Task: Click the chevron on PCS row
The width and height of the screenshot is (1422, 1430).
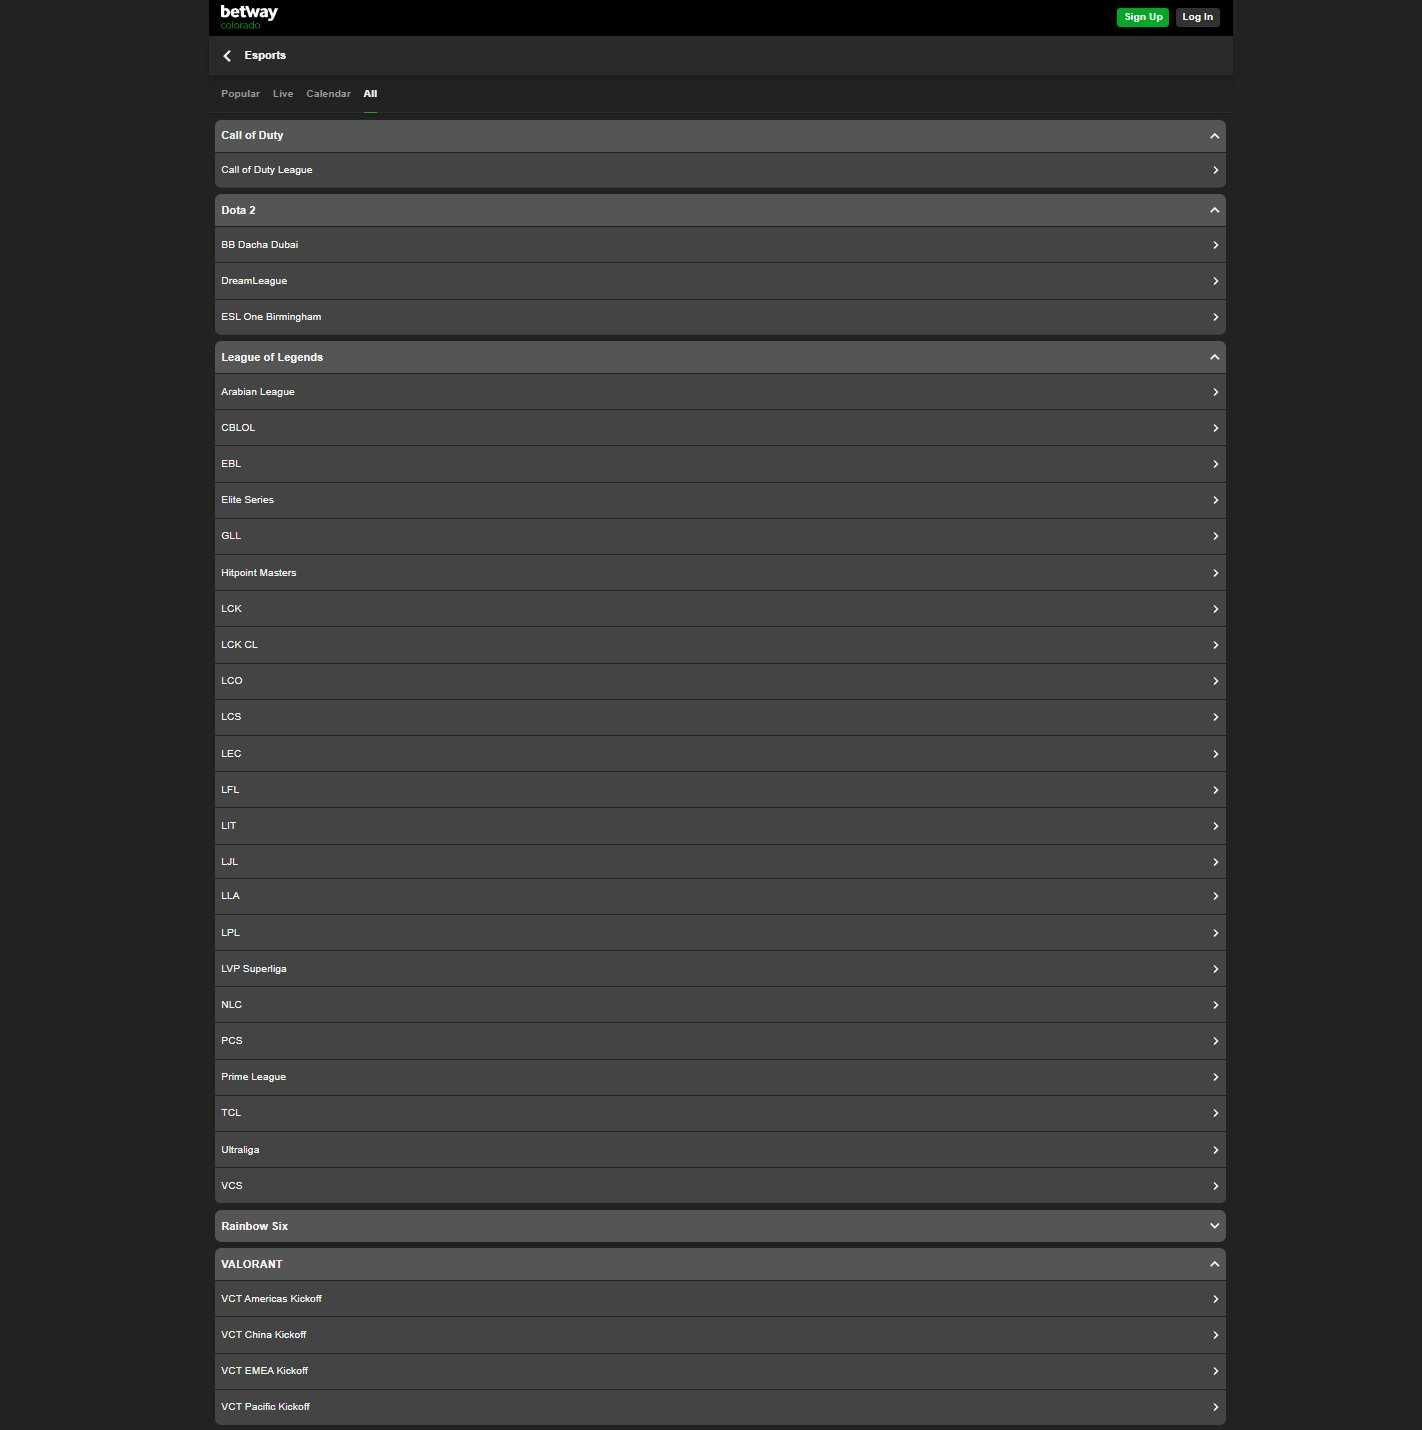Action: (1215, 1041)
